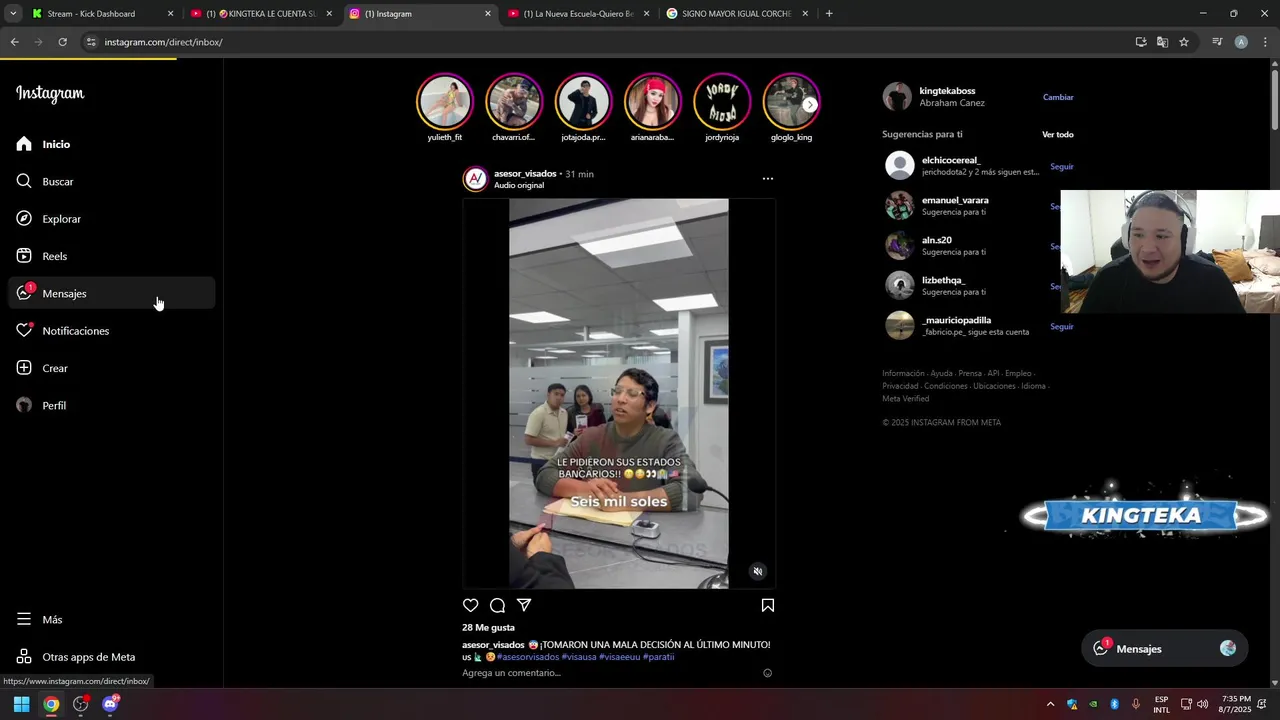Open the post options three-dot menu
The image size is (1280, 720).
pos(768,178)
